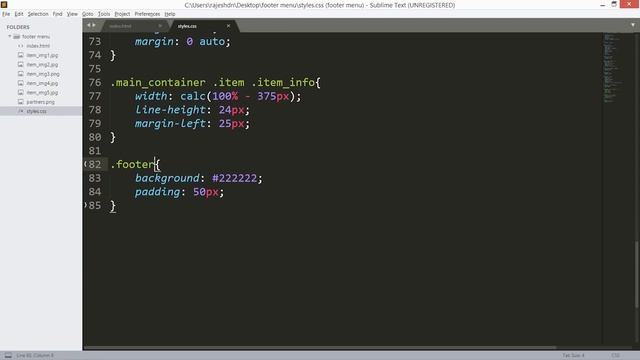Image resolution: width=640 pixels, height=360 pixels.
Task: Click the vertical scrollbar thumb
Action: [x=636, y=274]
